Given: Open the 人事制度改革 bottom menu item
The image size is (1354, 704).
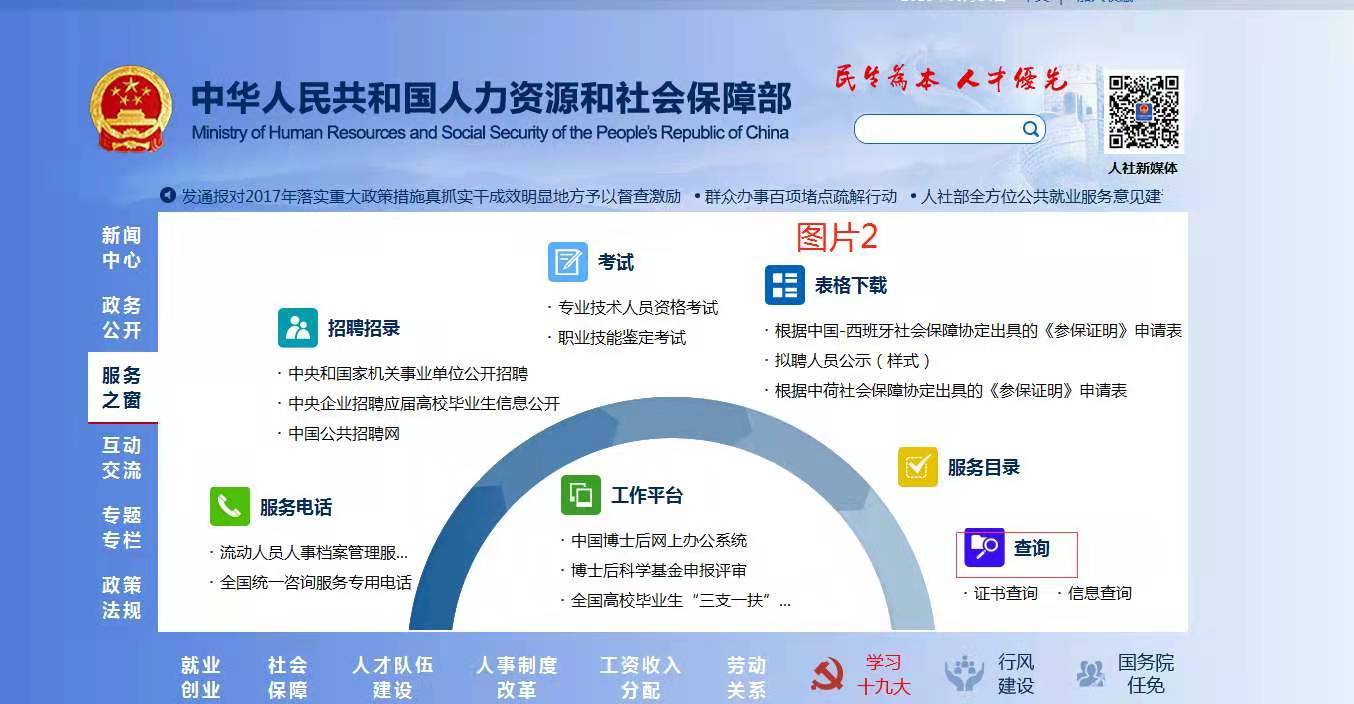Looking at the screenshot, I should pos(517,678).
